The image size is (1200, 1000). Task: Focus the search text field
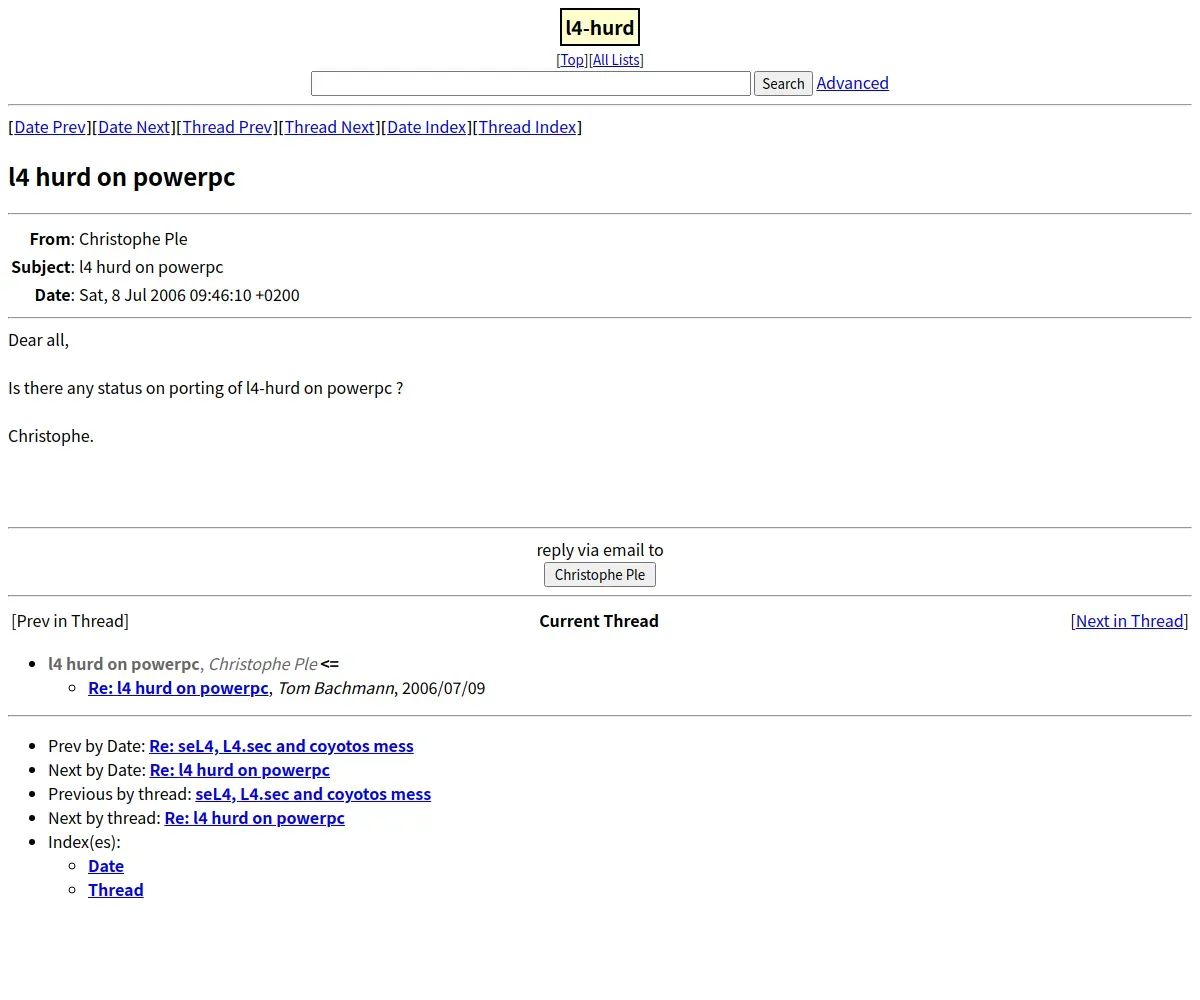click(x=531, y=84)
